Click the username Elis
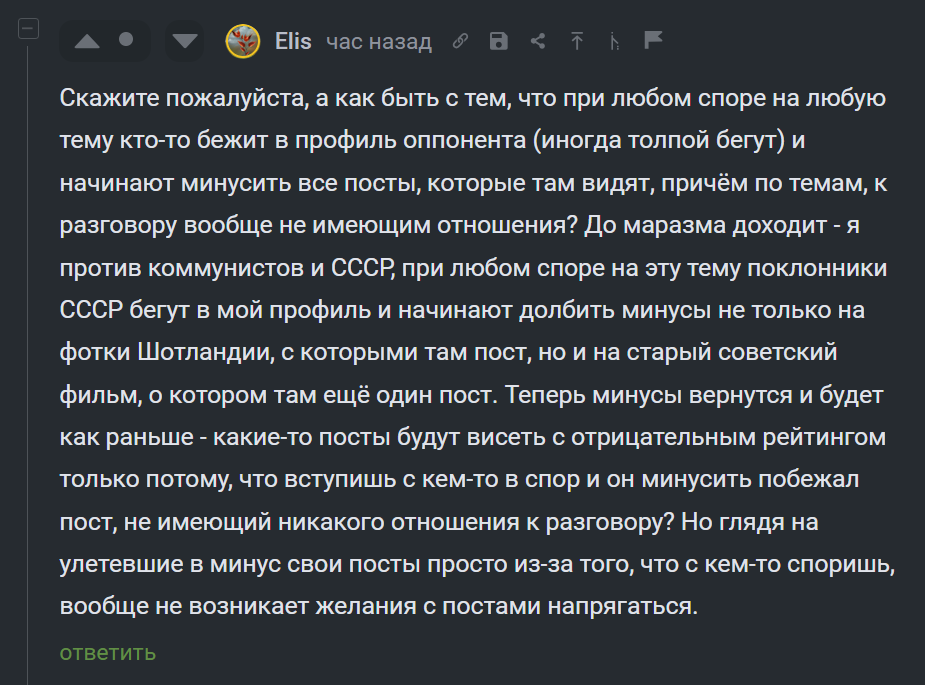This screenshot has width=925, height=685. [x=293, y=41]
